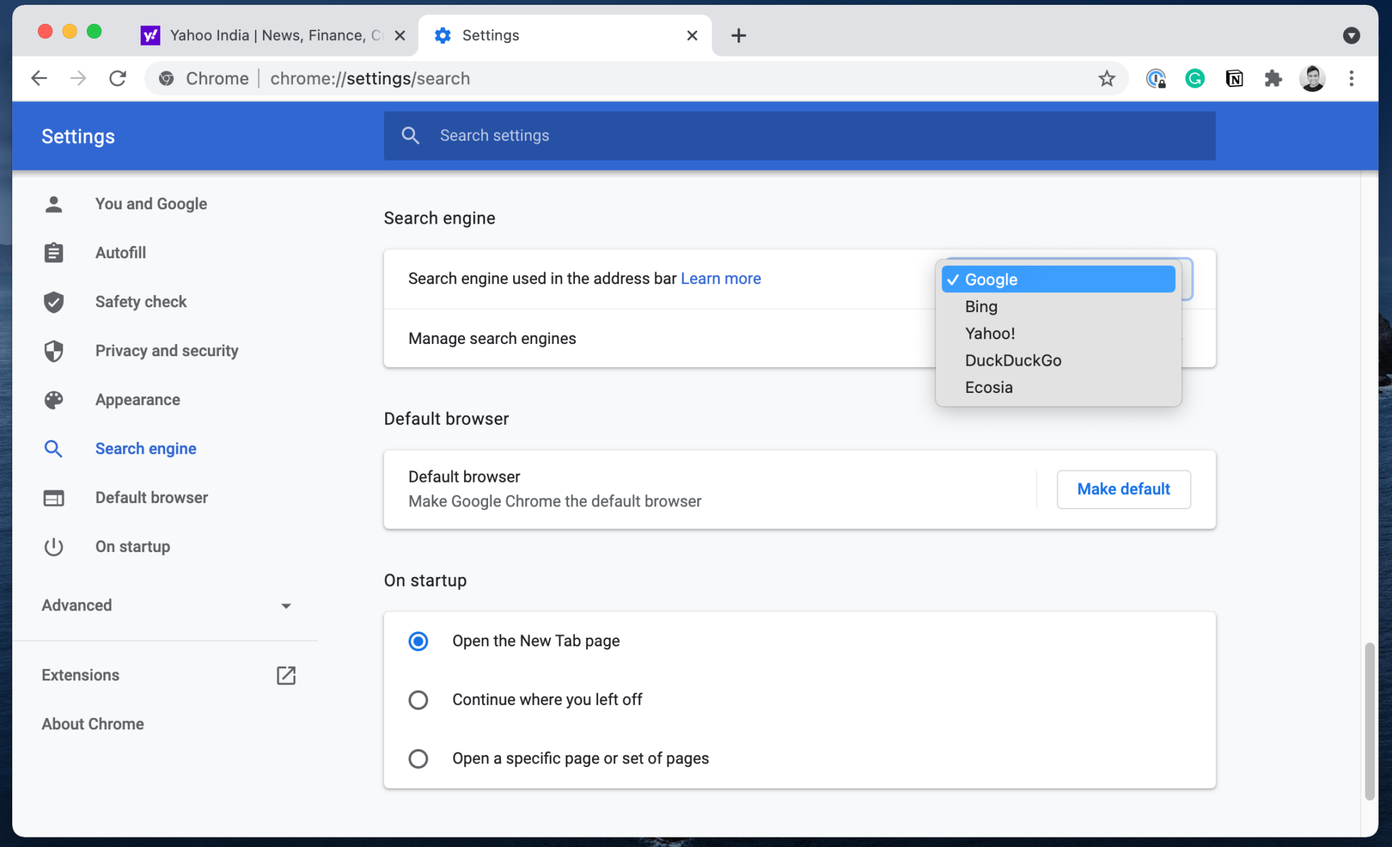This screenshot has width=1392, height=847.
Task: Click the address bar URL
Action: 370,78
